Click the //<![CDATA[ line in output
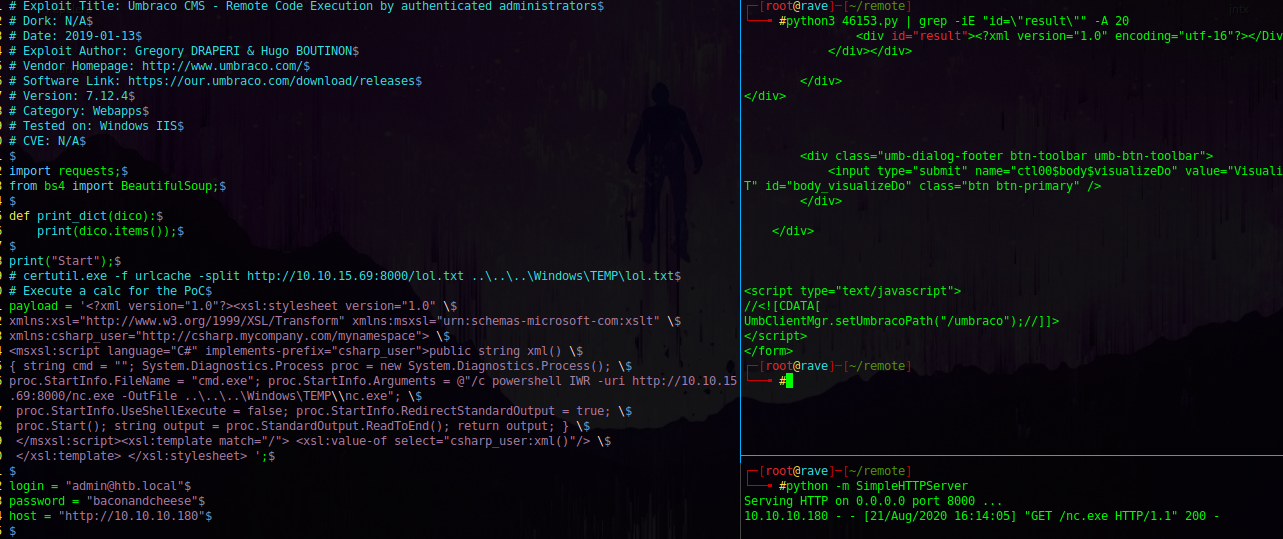The image size is (1283, 539). pyautogui.click(x=782, y=306)
